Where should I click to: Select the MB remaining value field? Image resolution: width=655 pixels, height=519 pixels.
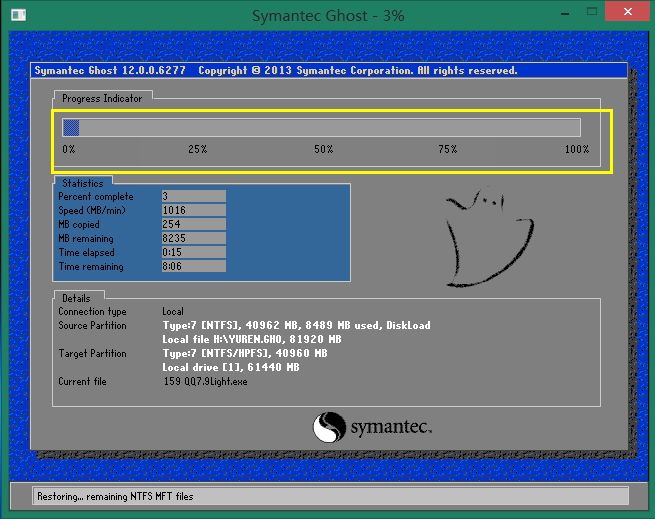click(193, 239)
